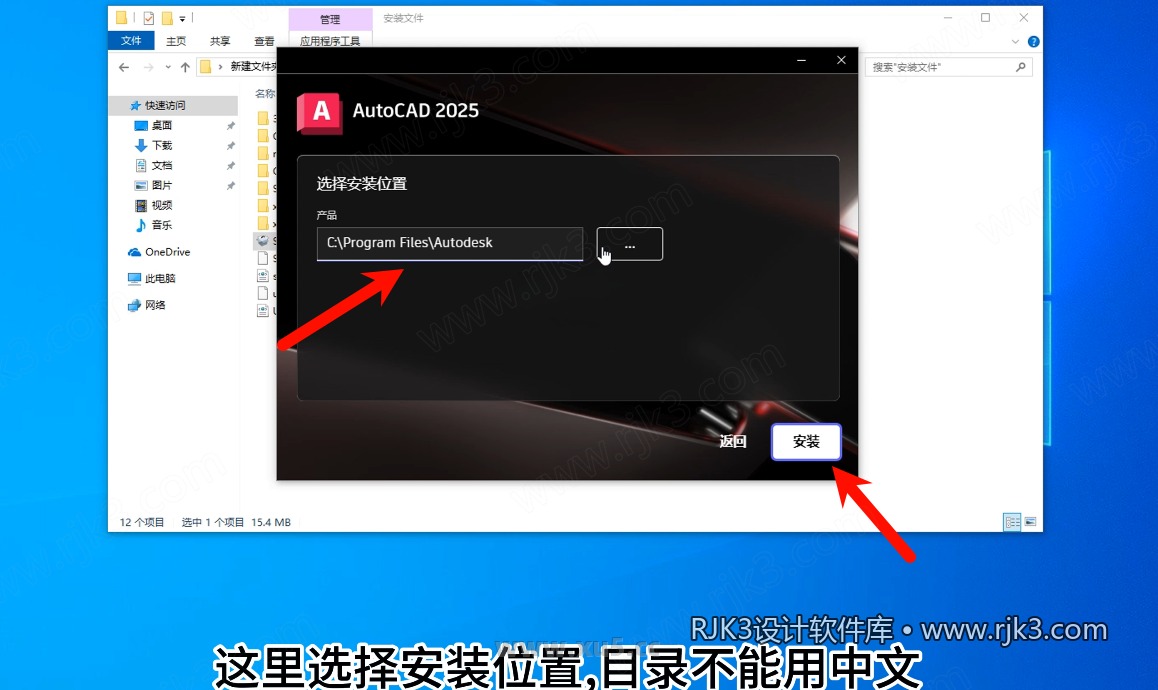Maximize the File Explorer window

[x=985, y=18]
